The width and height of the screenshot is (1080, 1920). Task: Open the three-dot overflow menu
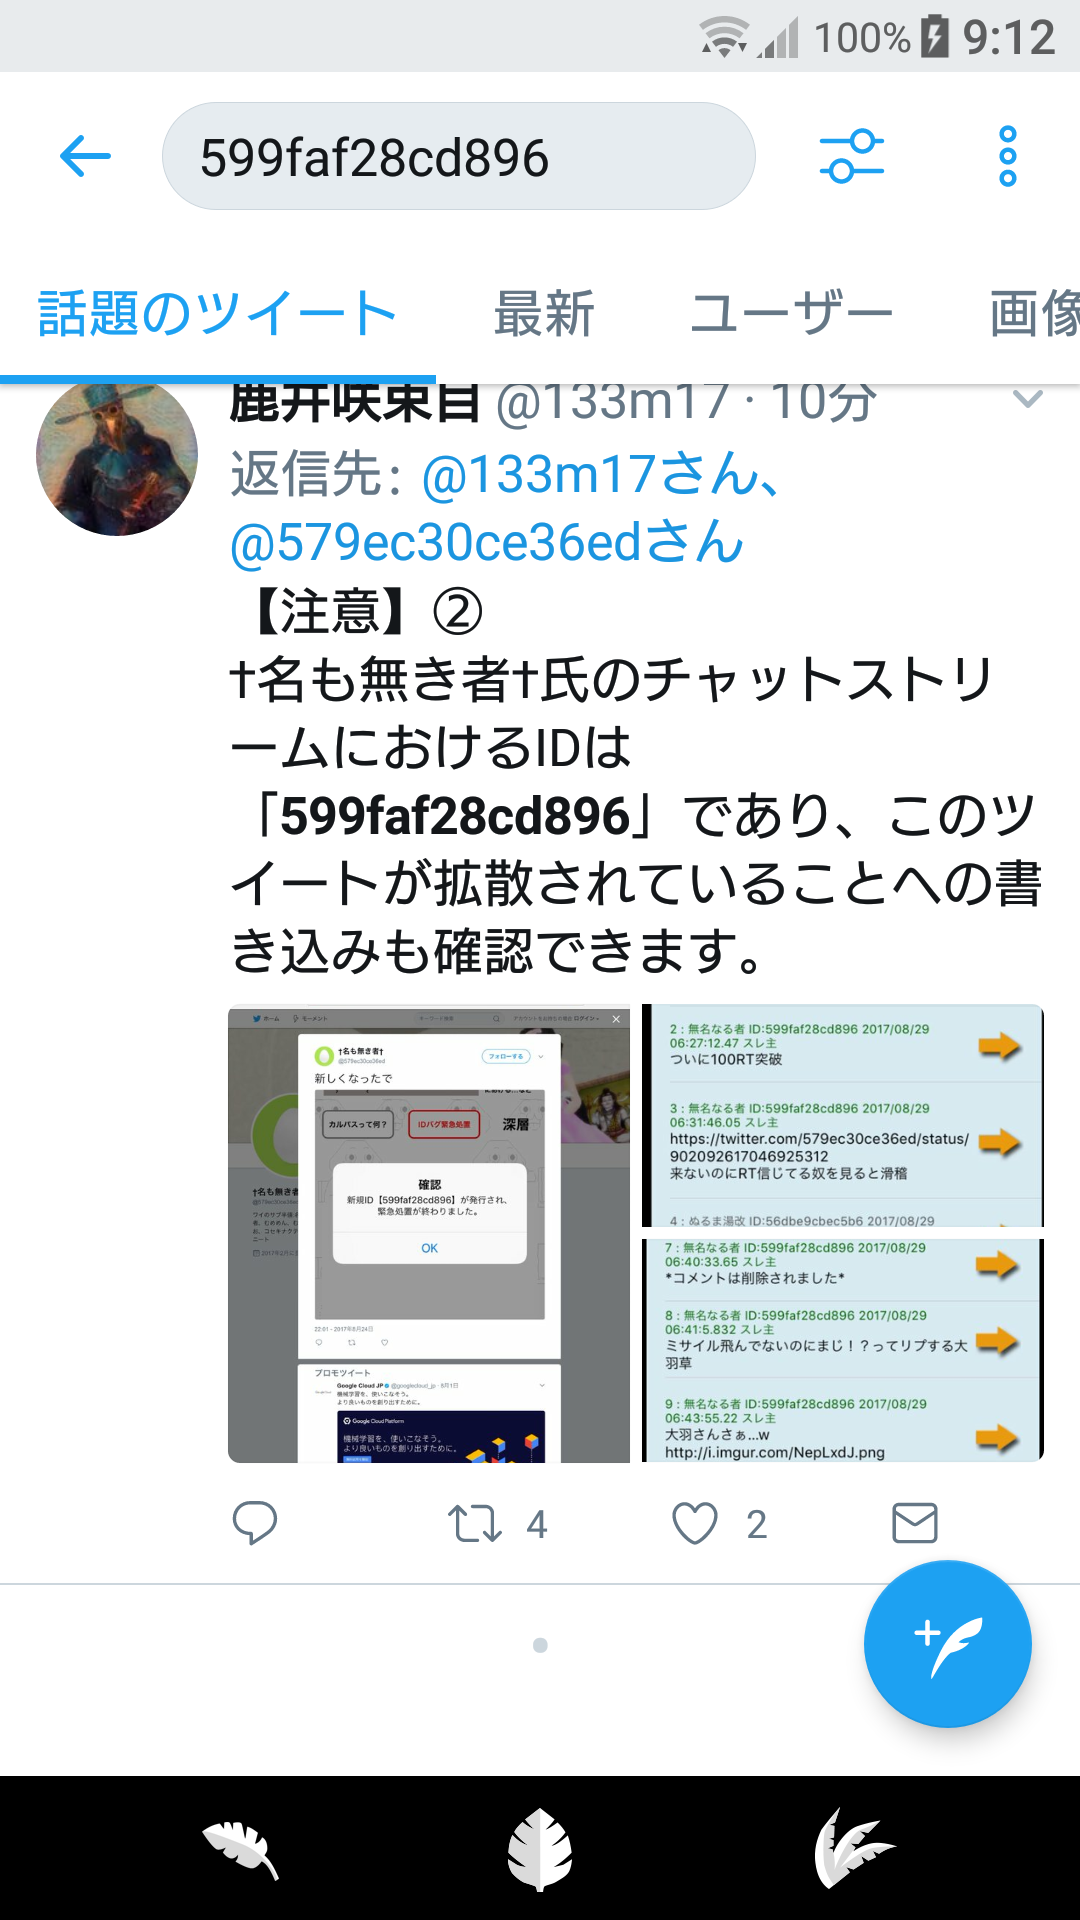tap(1008, 156)
